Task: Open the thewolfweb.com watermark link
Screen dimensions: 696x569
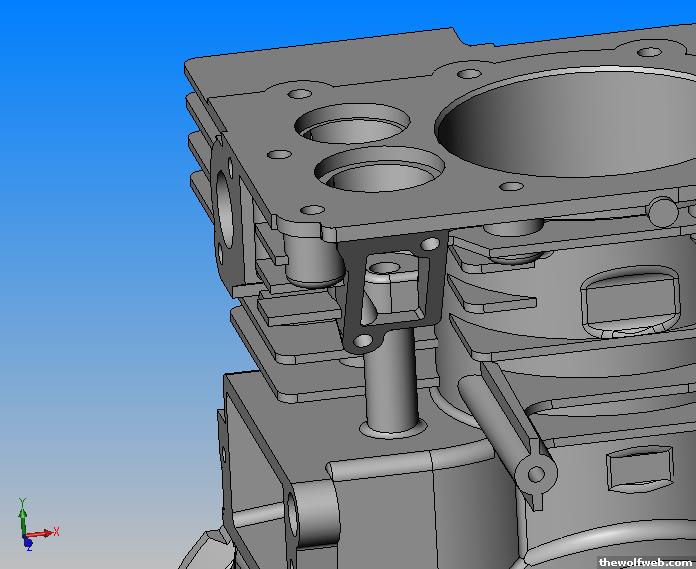Action: [x=645, y=562]
